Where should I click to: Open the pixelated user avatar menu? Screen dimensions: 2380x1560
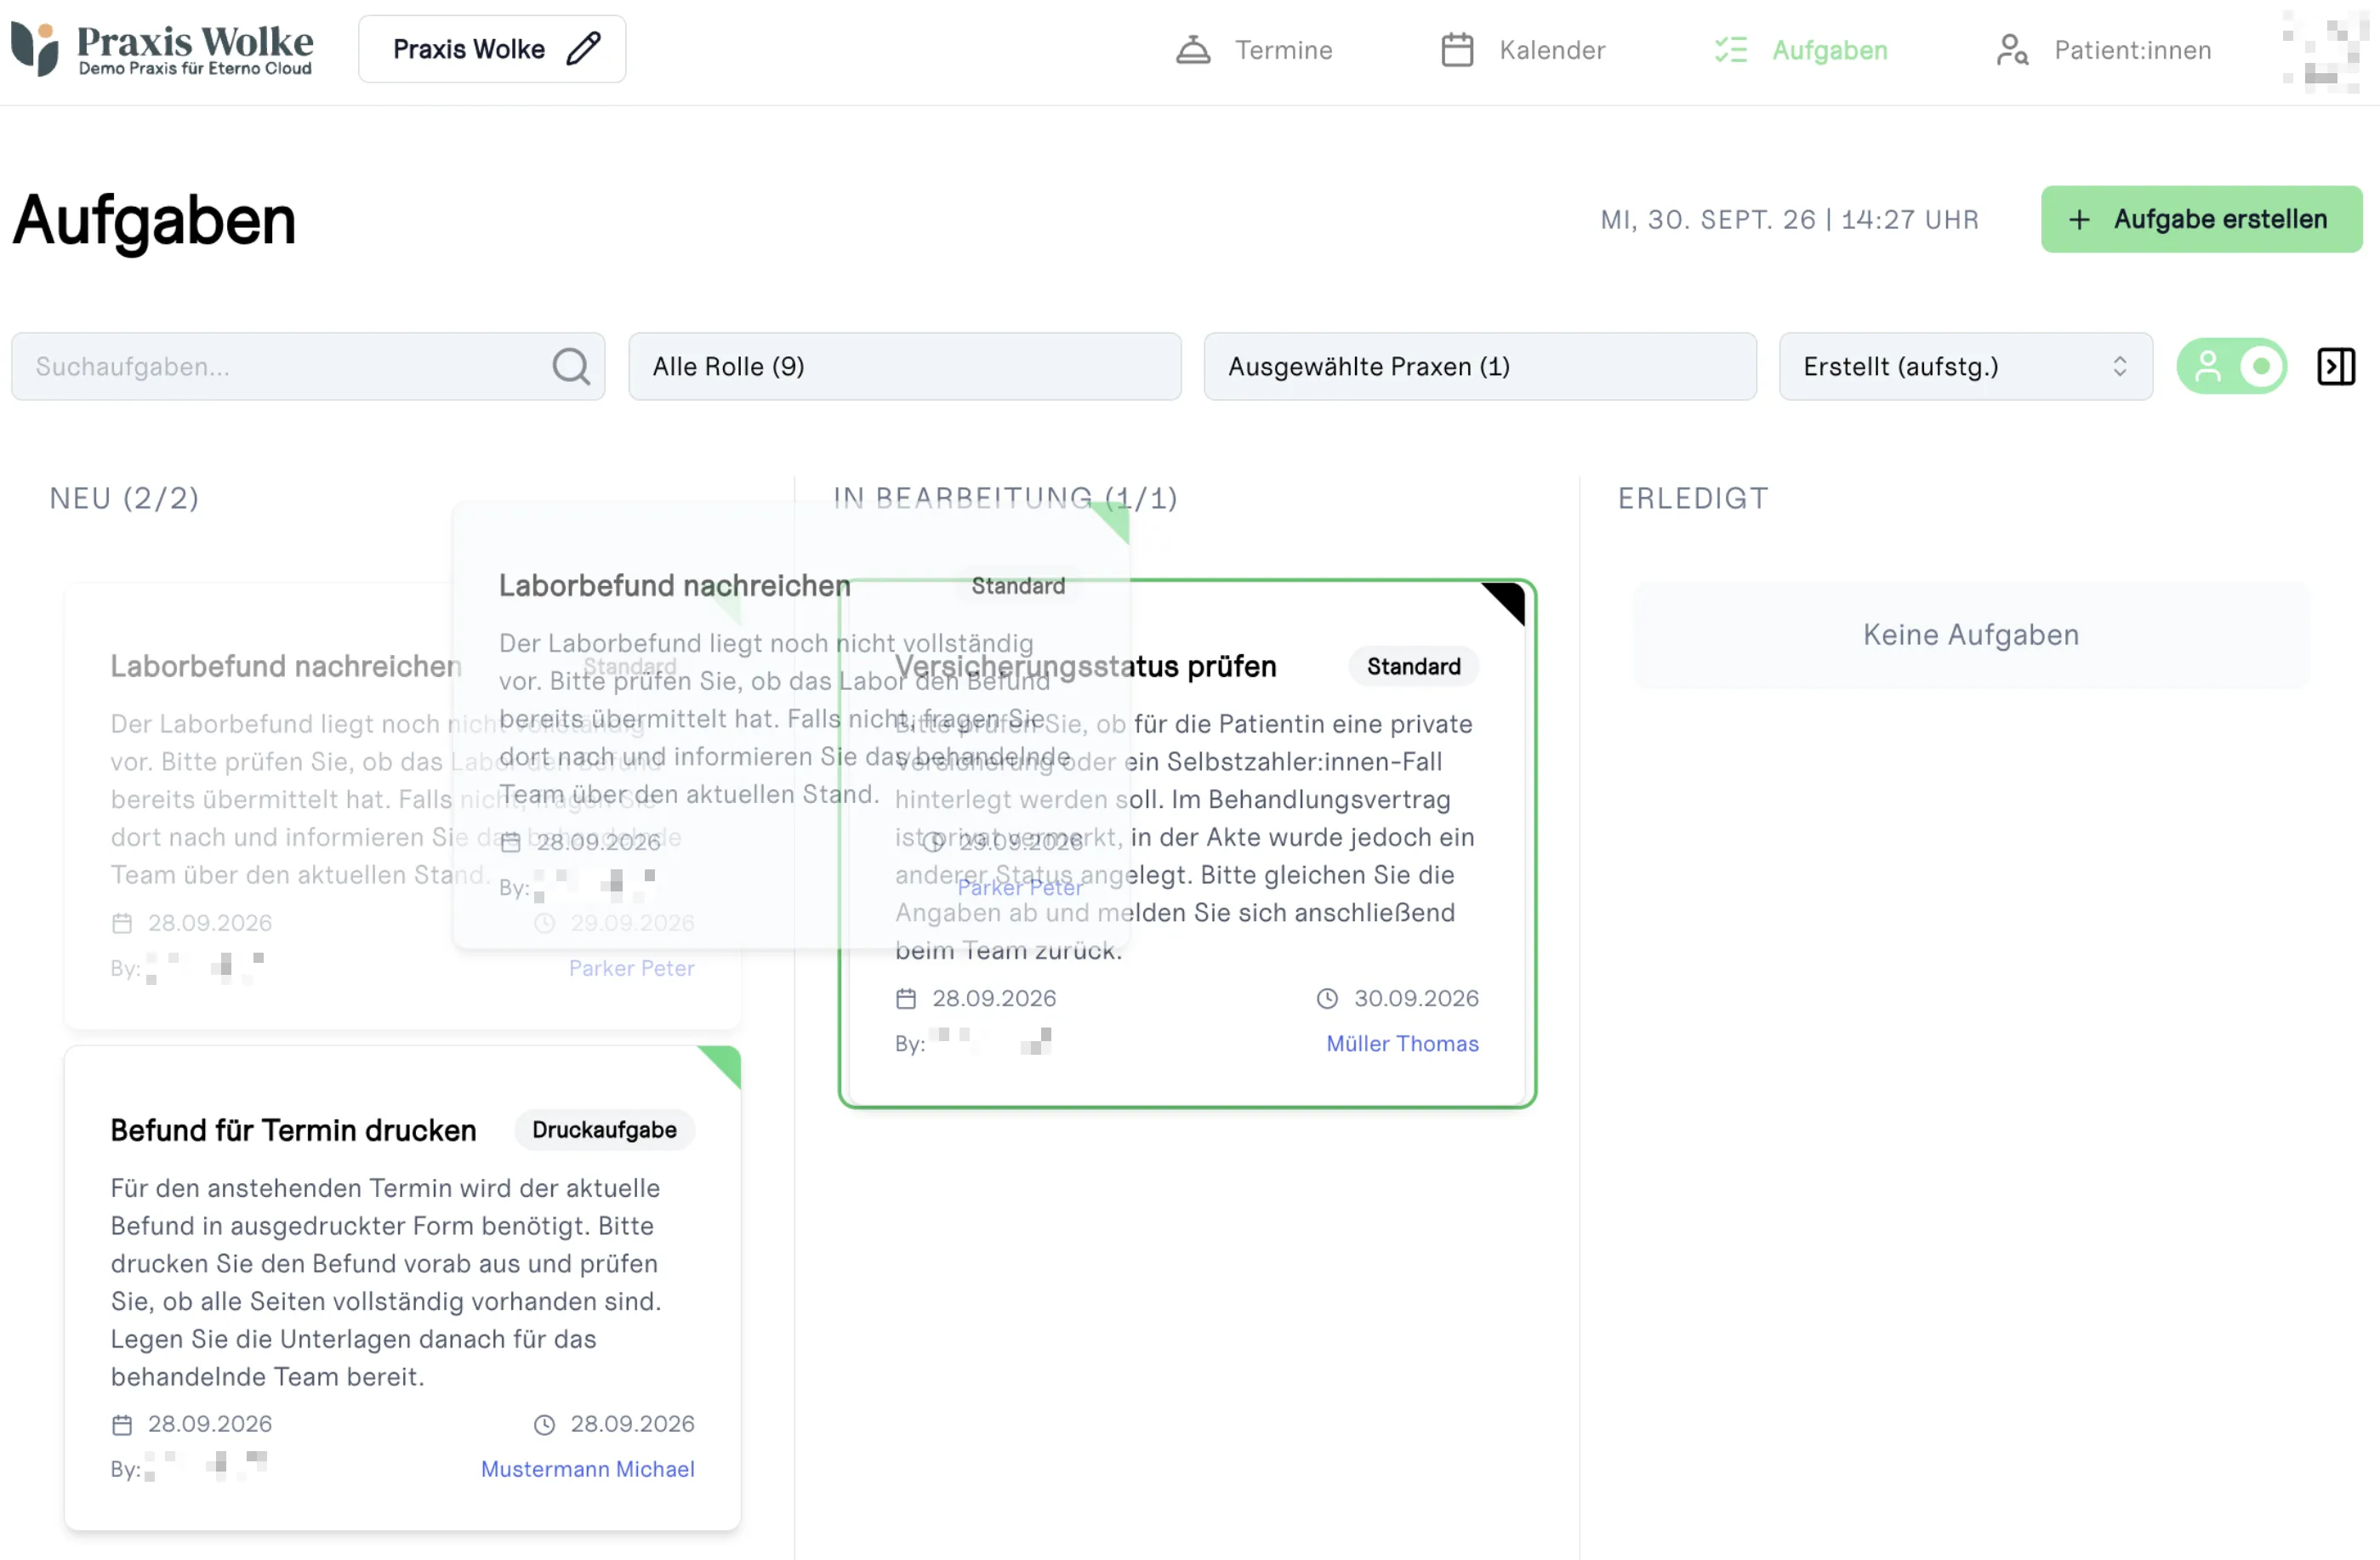[x=2324, y=50]
